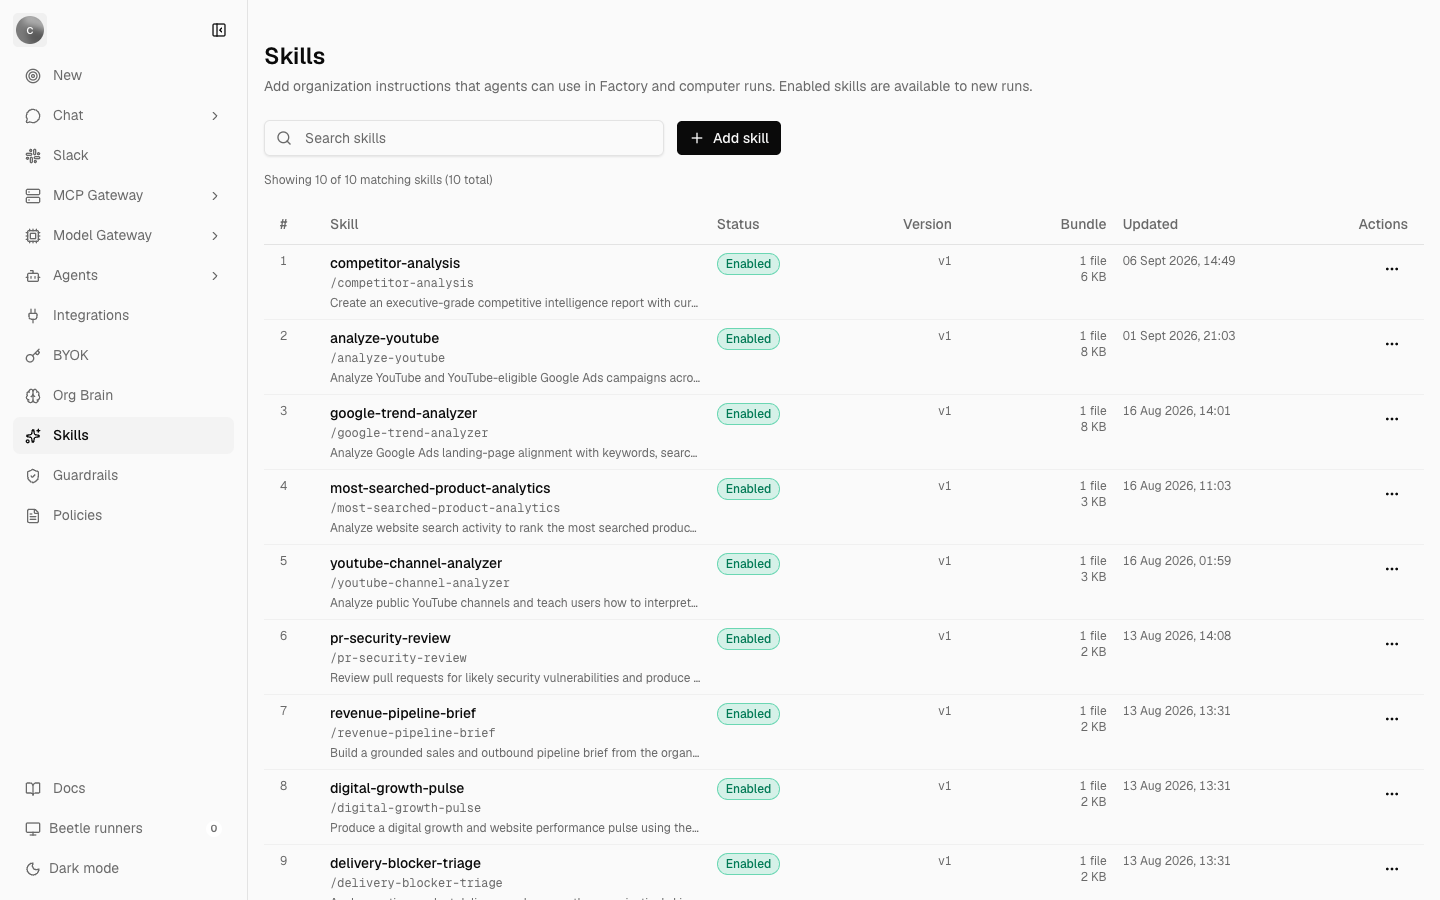This screenshot has height=900, width=1440.
Task: Click the Docs book icon
Action: click(33, 789)
